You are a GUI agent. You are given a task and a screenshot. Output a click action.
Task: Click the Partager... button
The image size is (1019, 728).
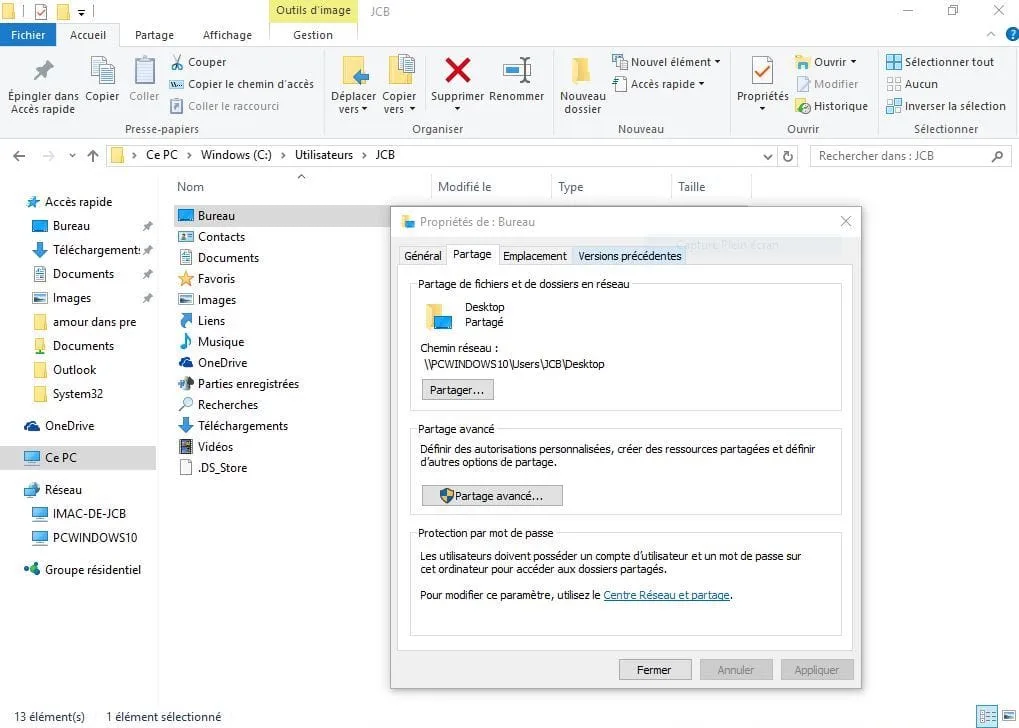(x=458, y=390)
